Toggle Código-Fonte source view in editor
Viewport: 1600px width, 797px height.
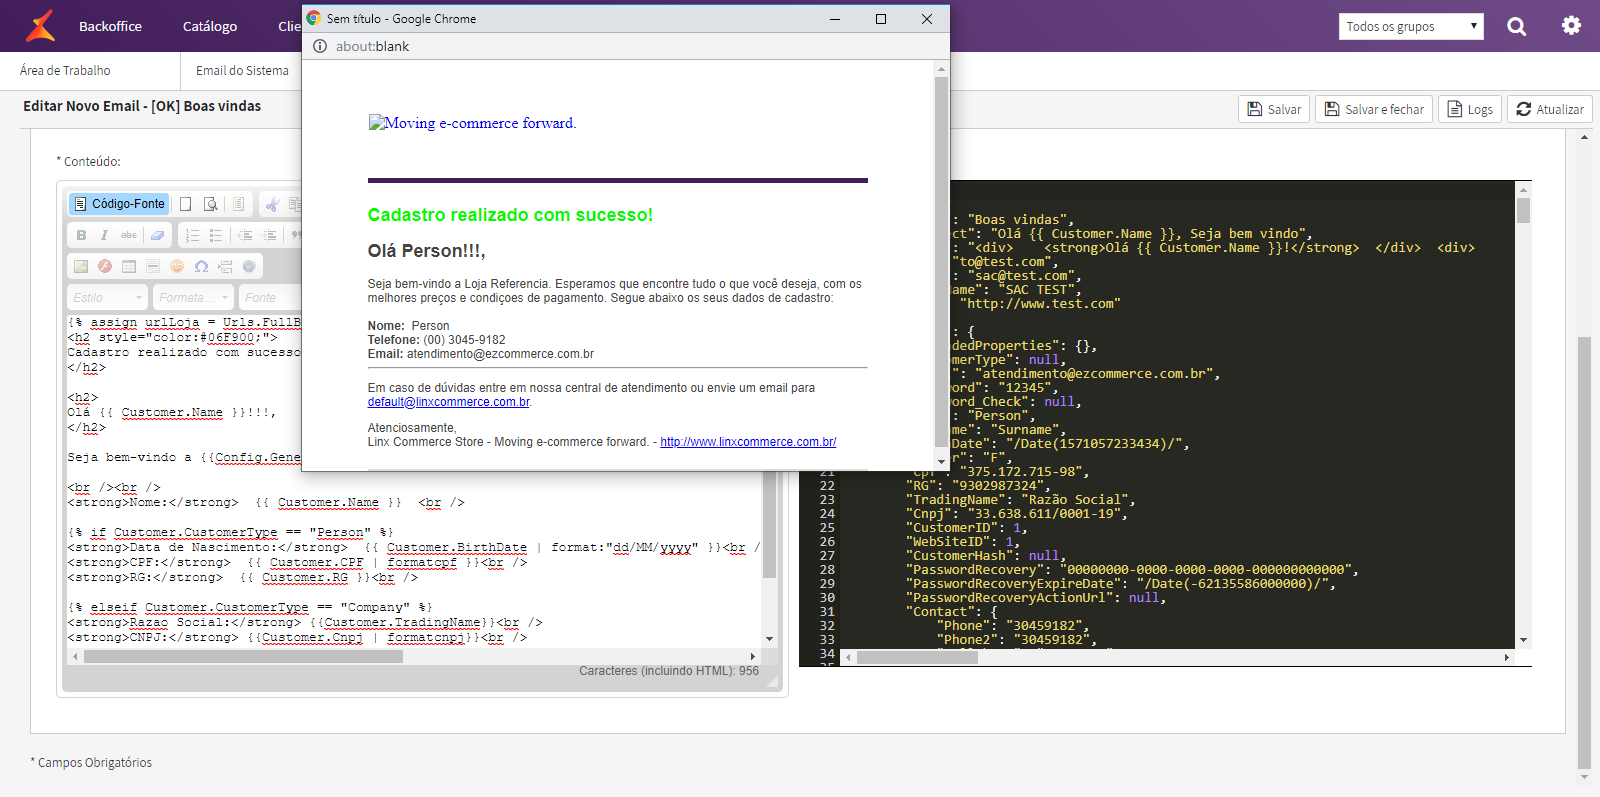(118, 204)
